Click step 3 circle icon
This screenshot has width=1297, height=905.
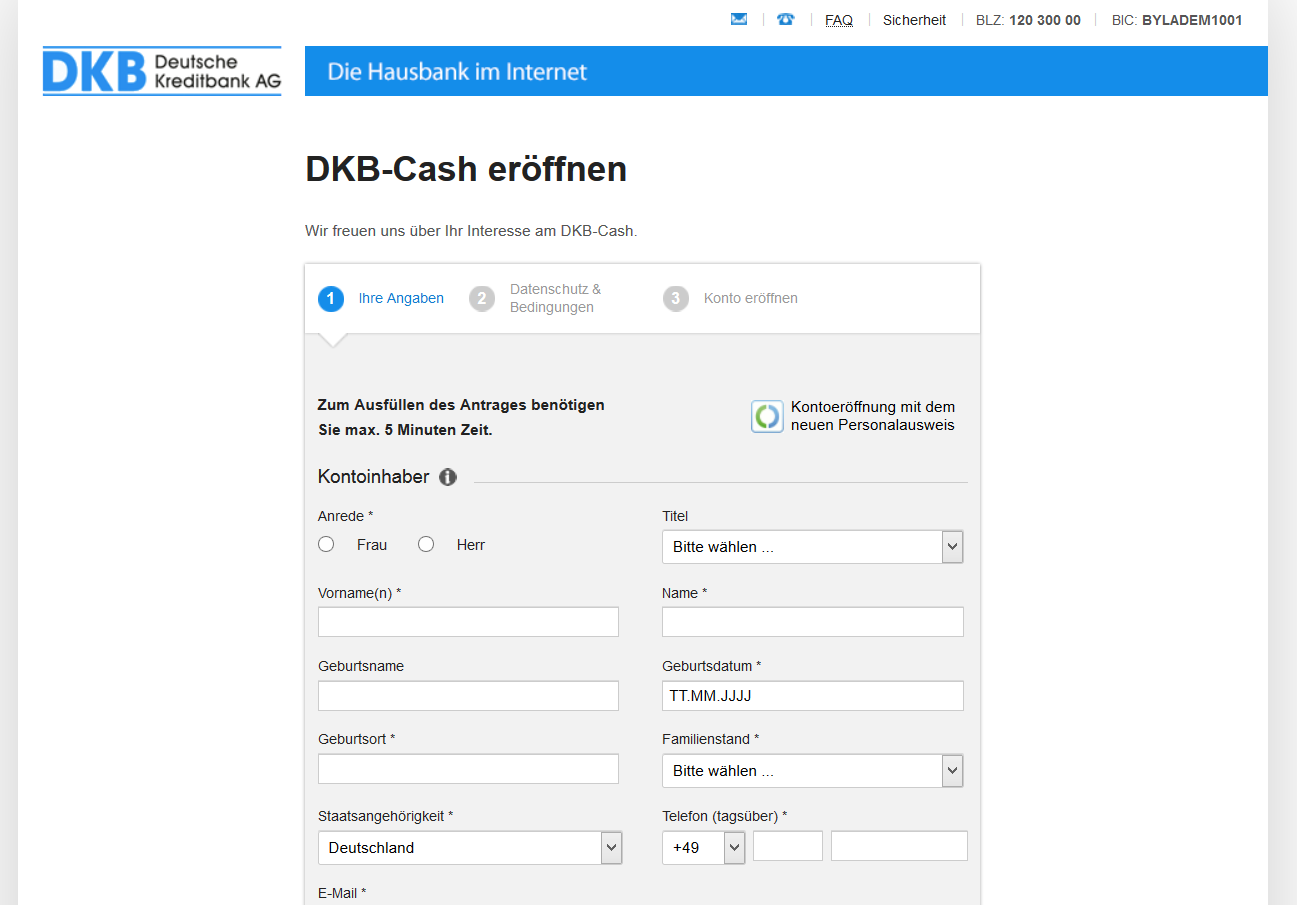[676, 298]
